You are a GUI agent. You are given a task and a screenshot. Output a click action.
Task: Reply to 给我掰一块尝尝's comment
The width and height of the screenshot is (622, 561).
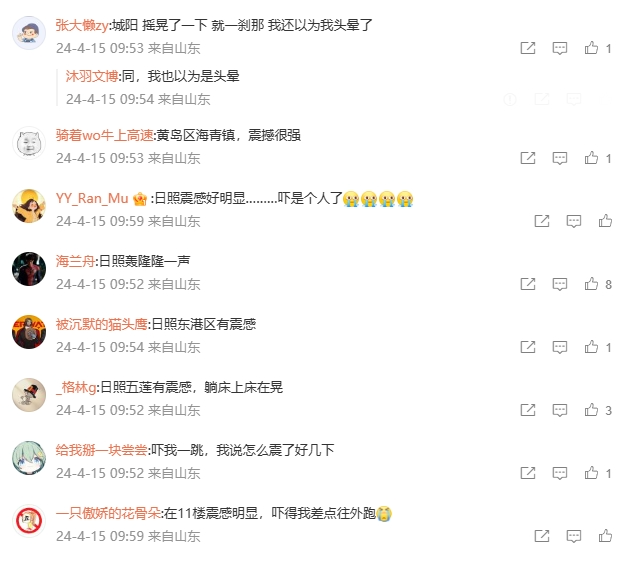559,473
